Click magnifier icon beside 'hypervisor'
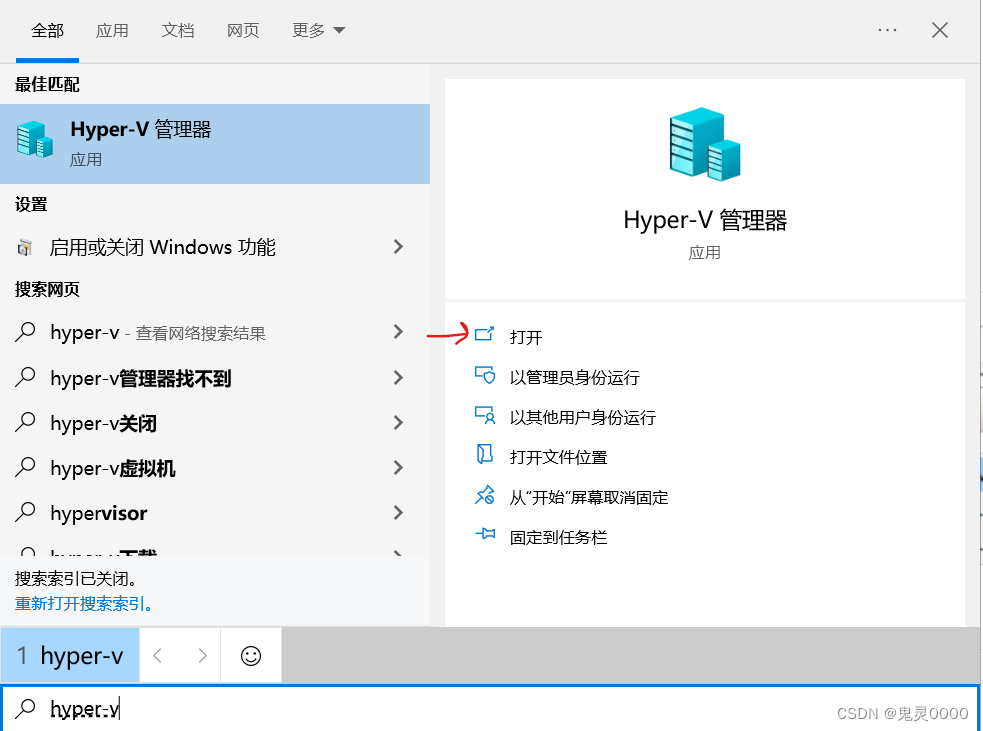This screenshot has height=731, width=983. 25,513
